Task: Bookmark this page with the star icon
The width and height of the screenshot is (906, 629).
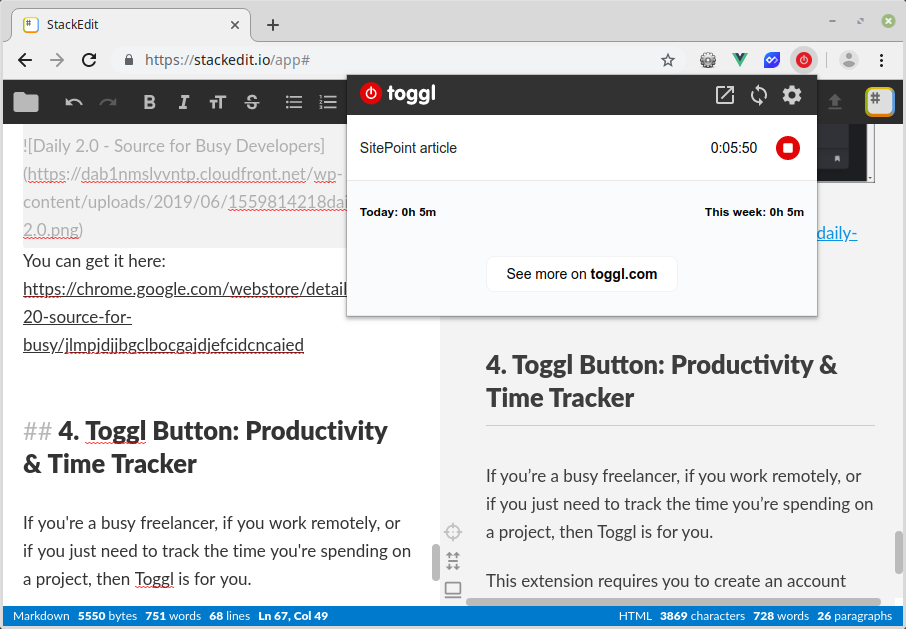Action: click(668, 60)
